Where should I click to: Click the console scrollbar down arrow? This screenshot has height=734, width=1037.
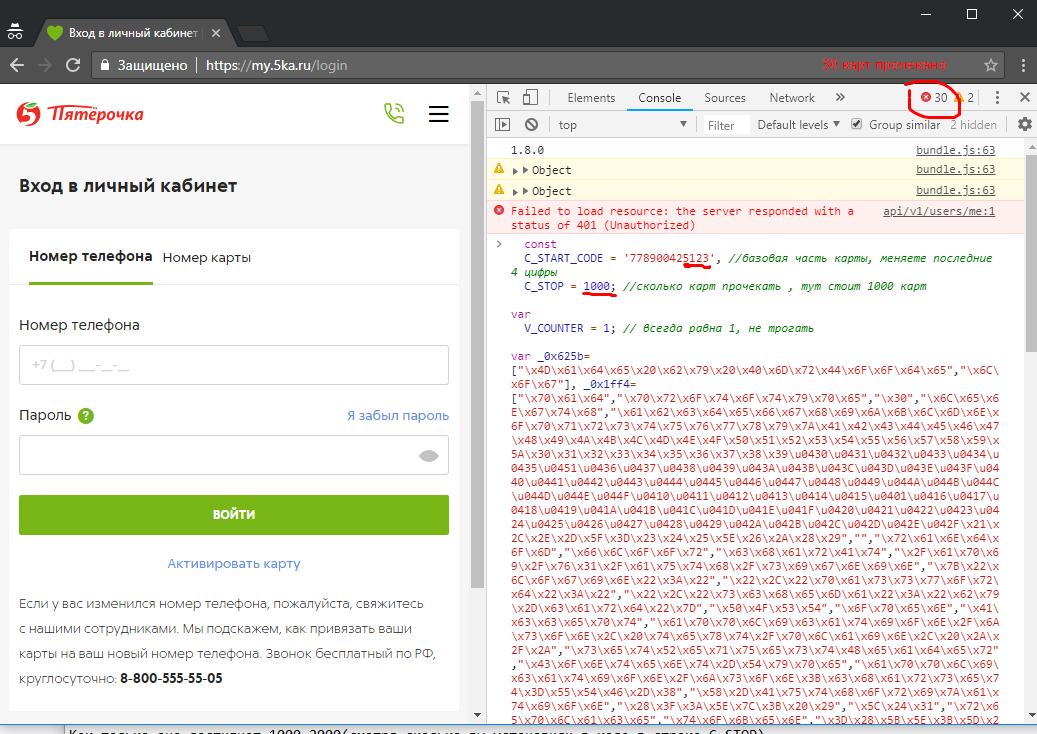(x=1031, y=716)
